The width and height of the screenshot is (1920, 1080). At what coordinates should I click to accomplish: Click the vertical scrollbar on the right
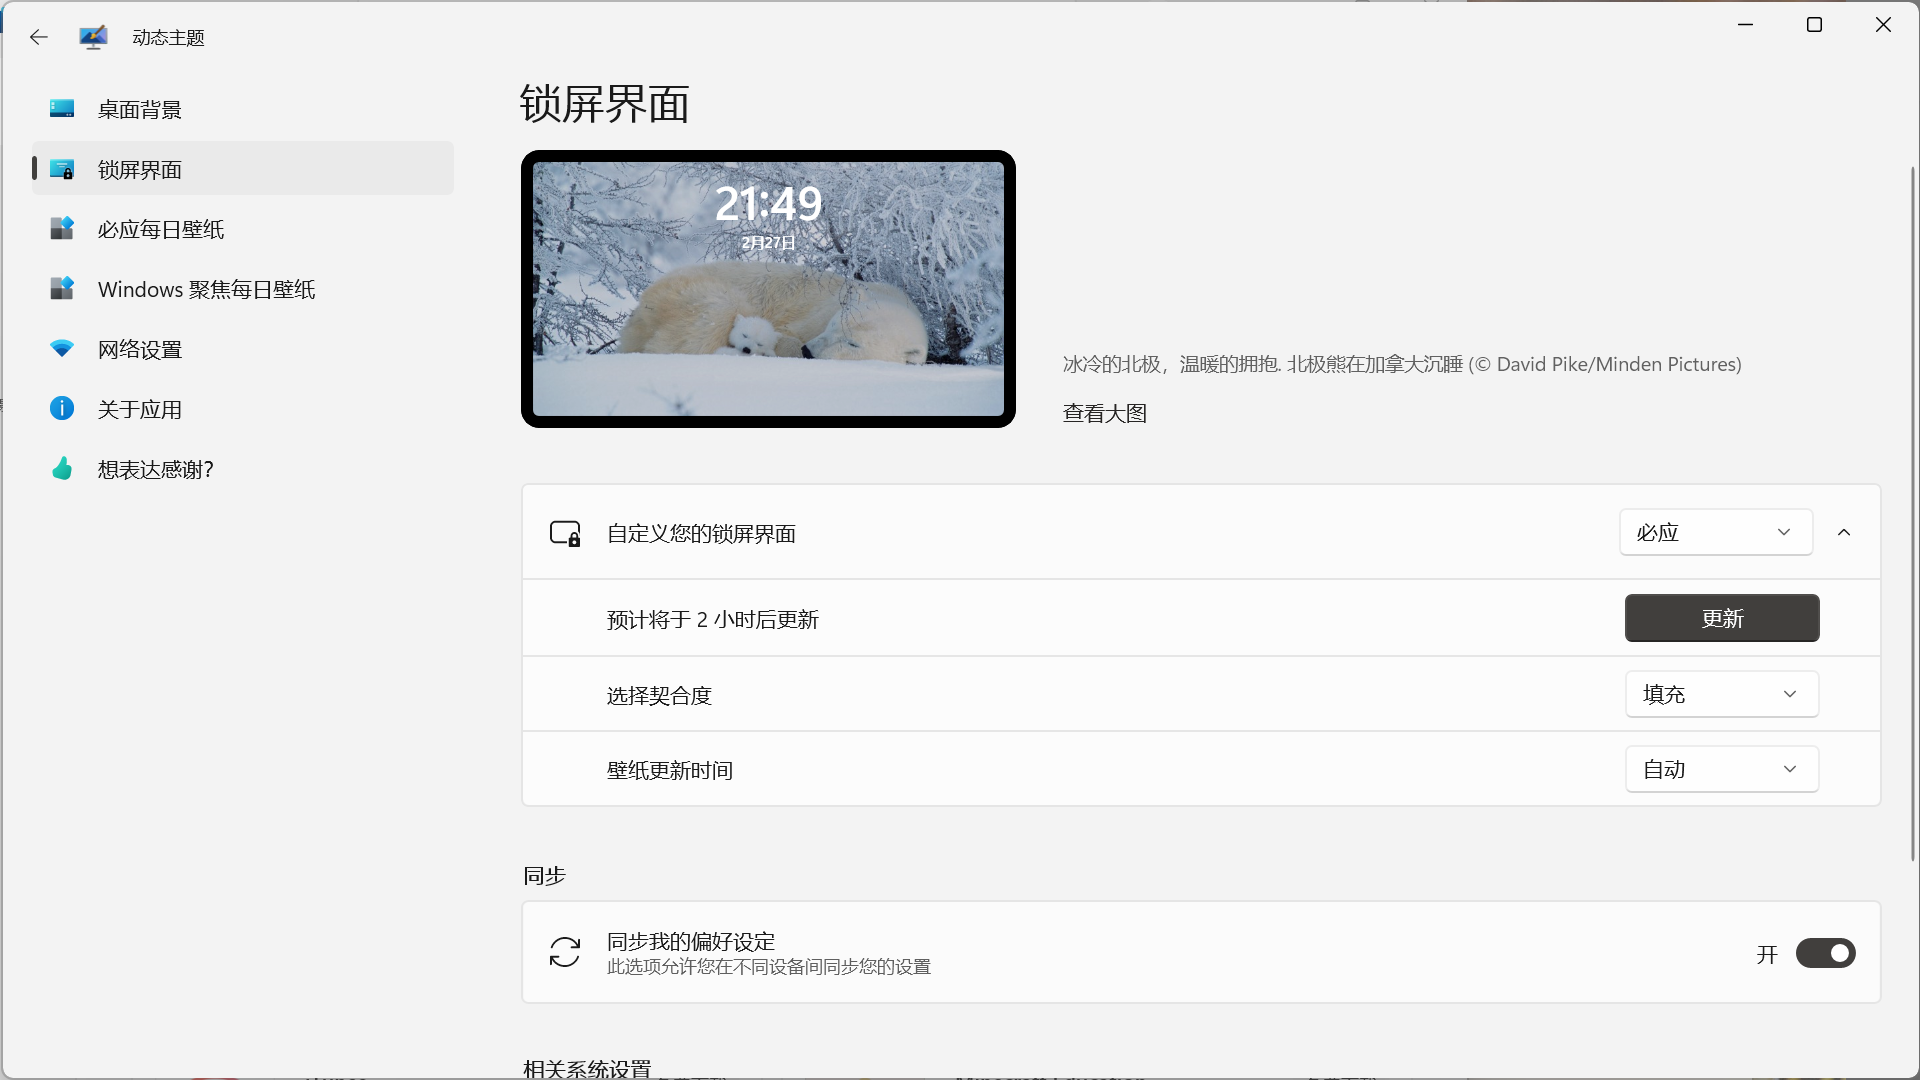[x=1913, y=513]
